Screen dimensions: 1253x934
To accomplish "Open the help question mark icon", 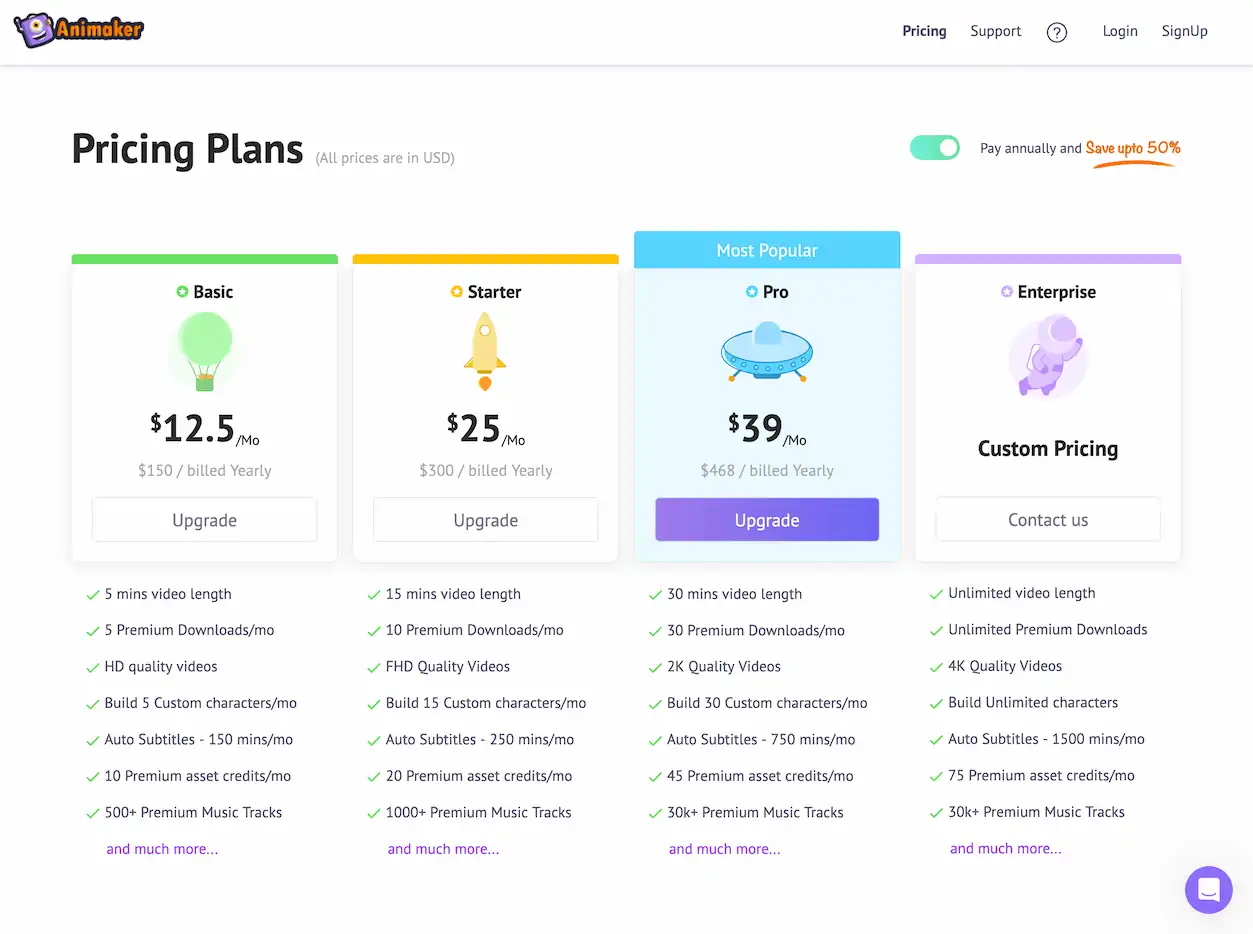I will pyautogui.click(x=1056, y=32).
